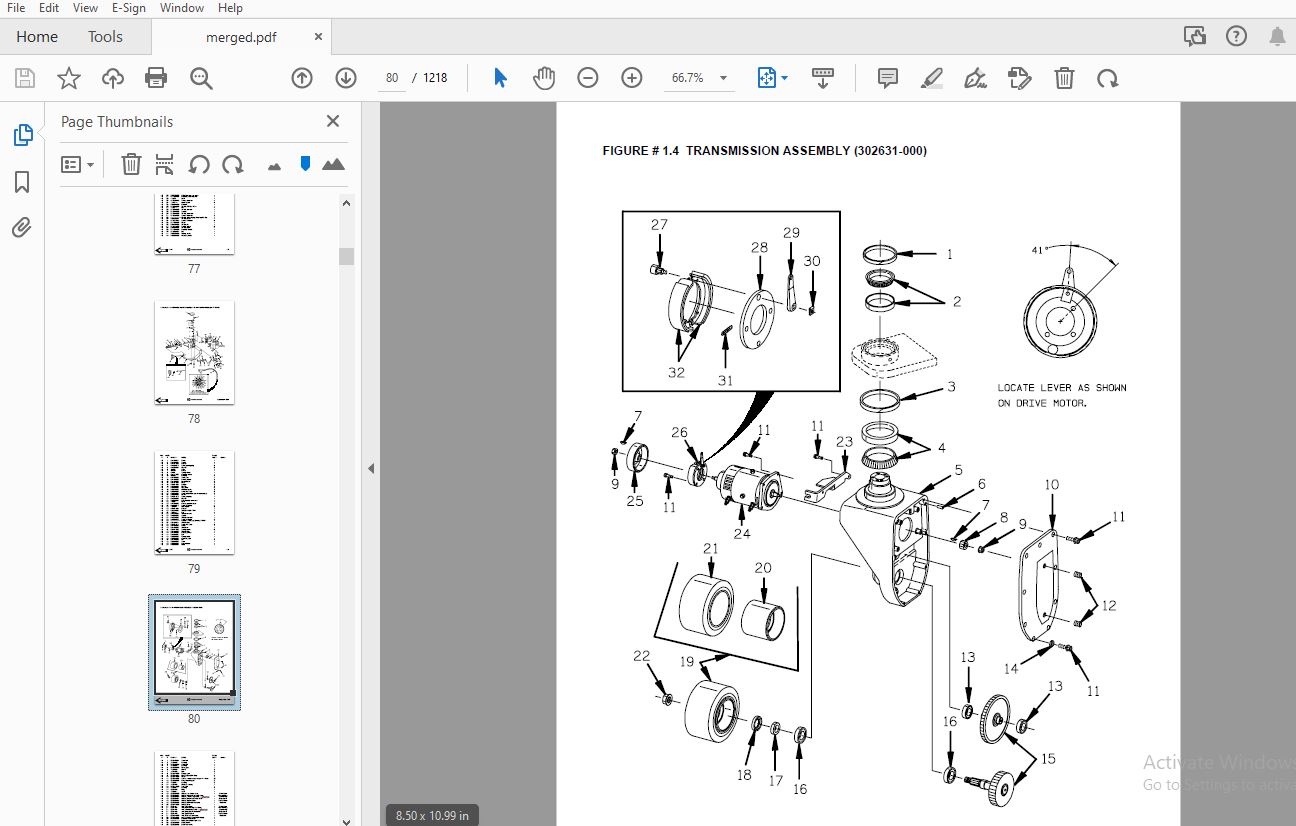Image resolution: width=1296 pixels, height=826 pixels.
Task: Expand fit page tool dropdown arrow
Action: click(x=785, y=78)
